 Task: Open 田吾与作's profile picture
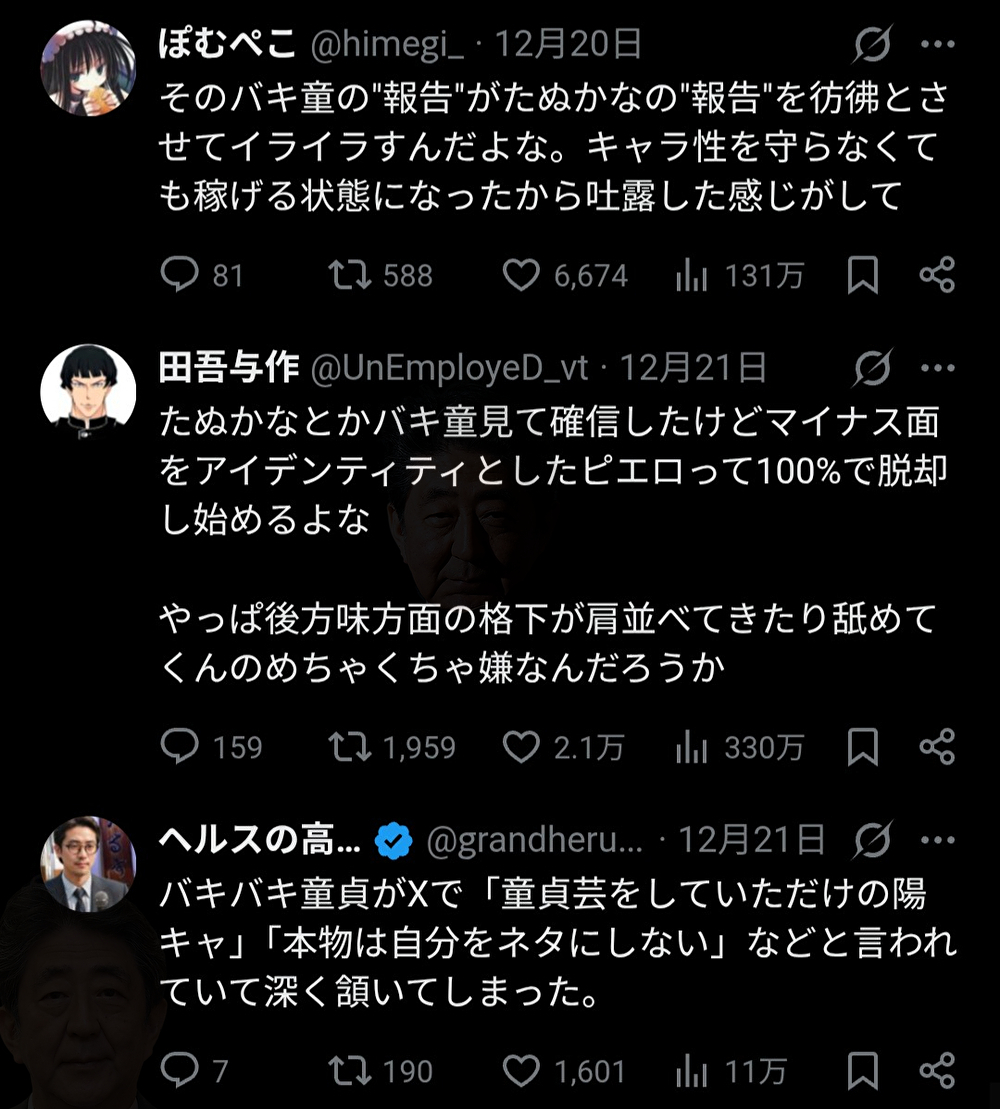point(88,389)
